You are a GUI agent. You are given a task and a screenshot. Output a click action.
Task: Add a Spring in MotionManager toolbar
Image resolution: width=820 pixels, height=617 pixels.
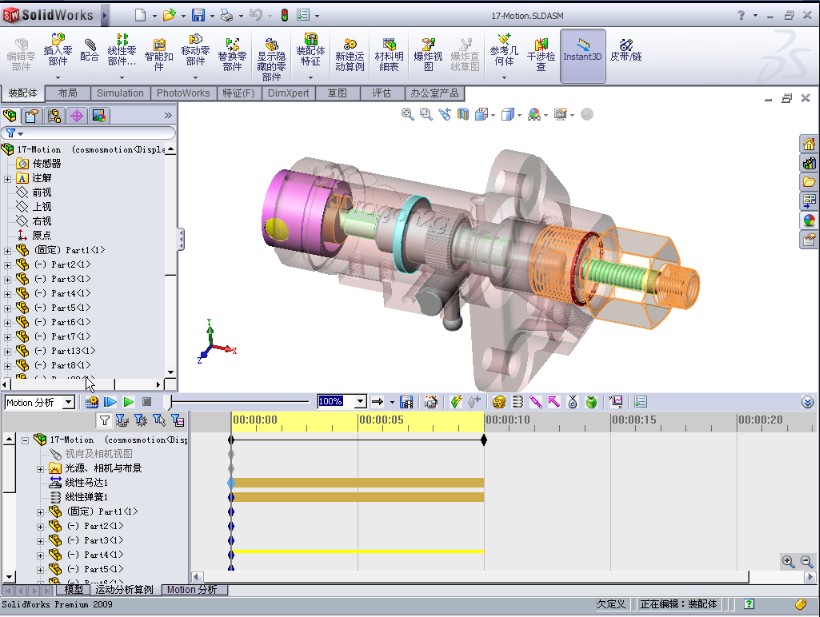518,402
